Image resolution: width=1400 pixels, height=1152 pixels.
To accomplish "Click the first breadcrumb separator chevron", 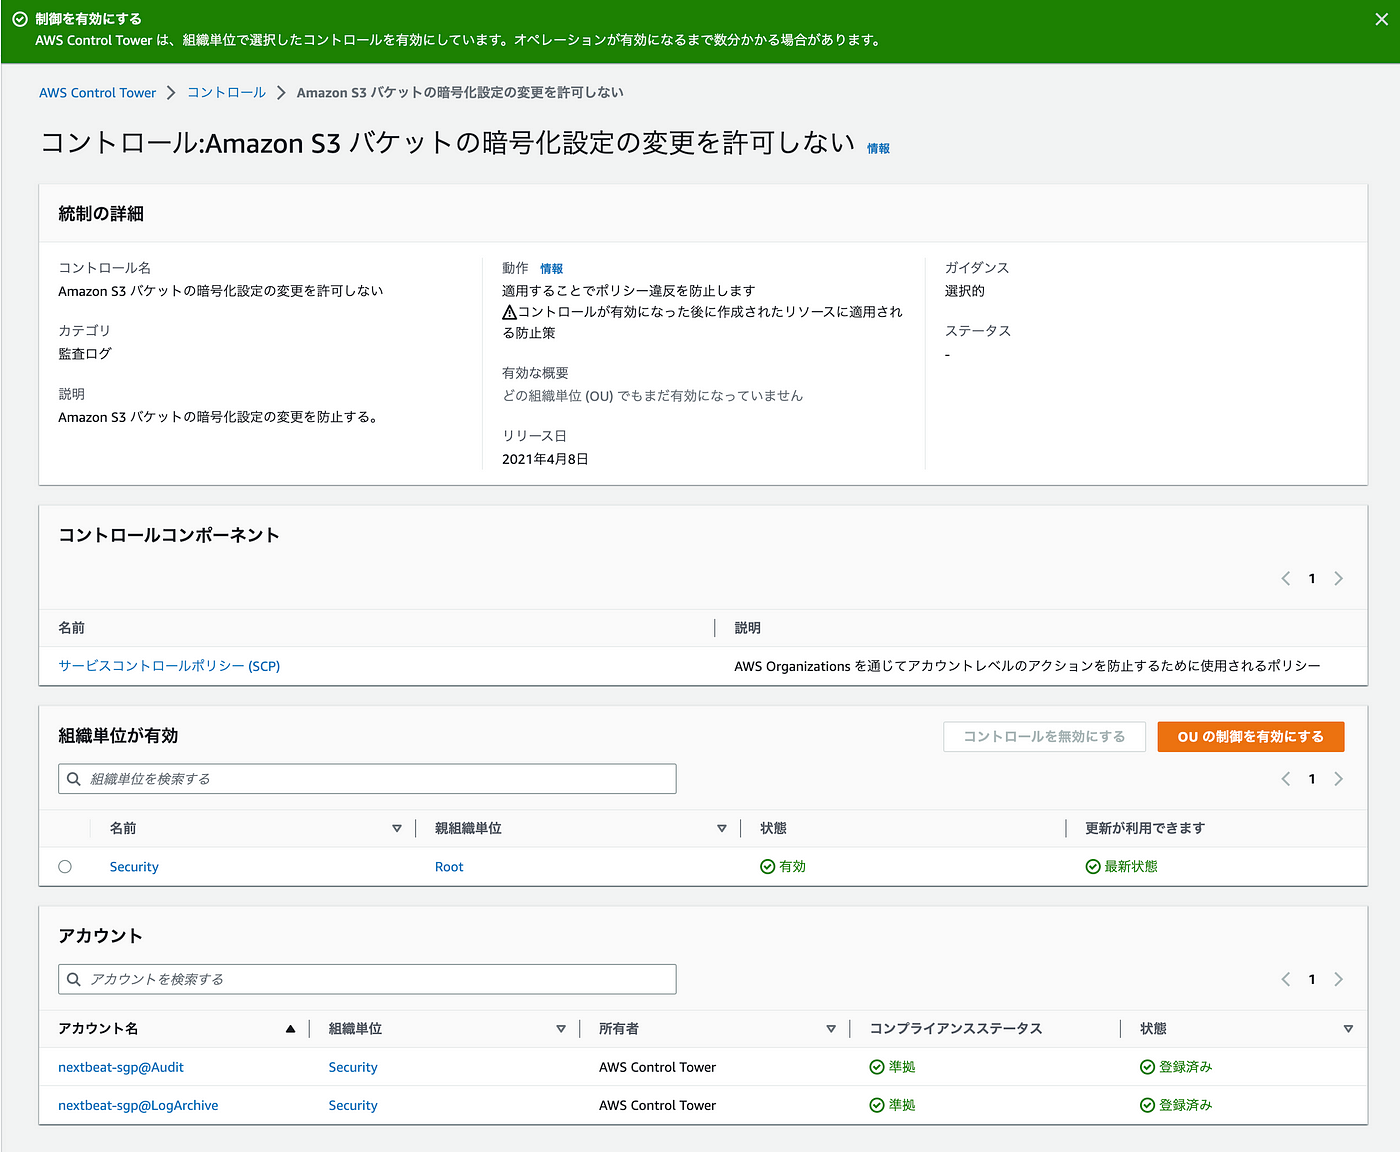I will click(172, 93).
